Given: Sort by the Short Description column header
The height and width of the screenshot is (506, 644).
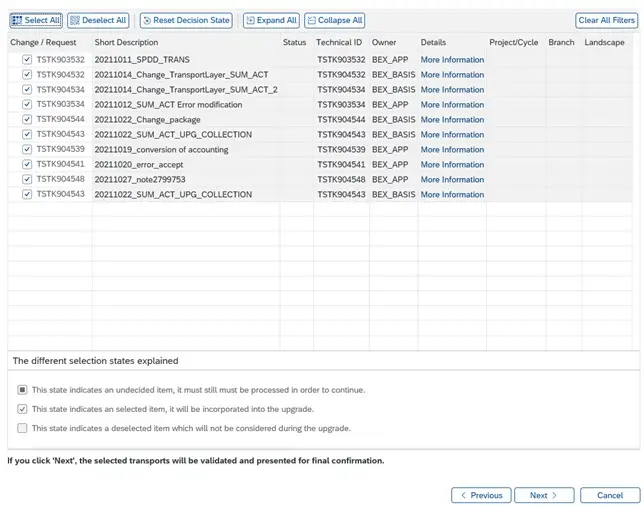Looking at the screenshot, I should coord(126,42).
